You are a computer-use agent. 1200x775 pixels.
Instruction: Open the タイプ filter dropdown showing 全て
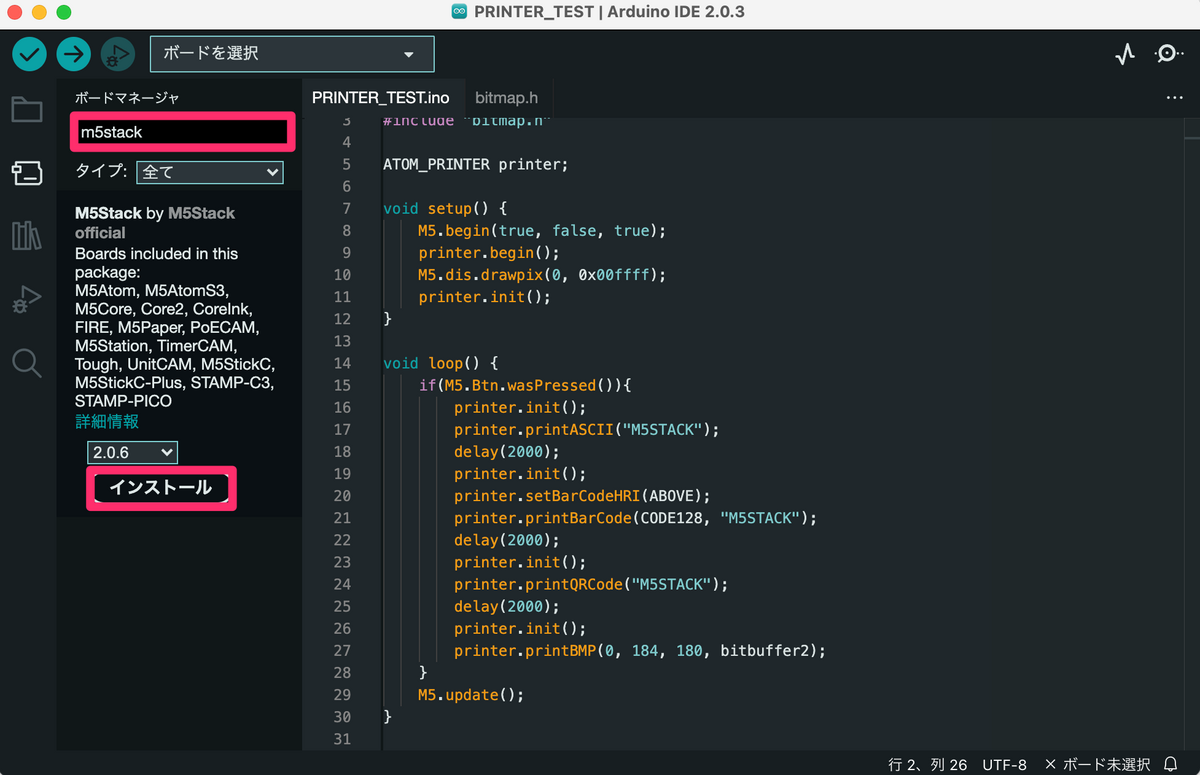pyautogui.click(x=209, y=172)
